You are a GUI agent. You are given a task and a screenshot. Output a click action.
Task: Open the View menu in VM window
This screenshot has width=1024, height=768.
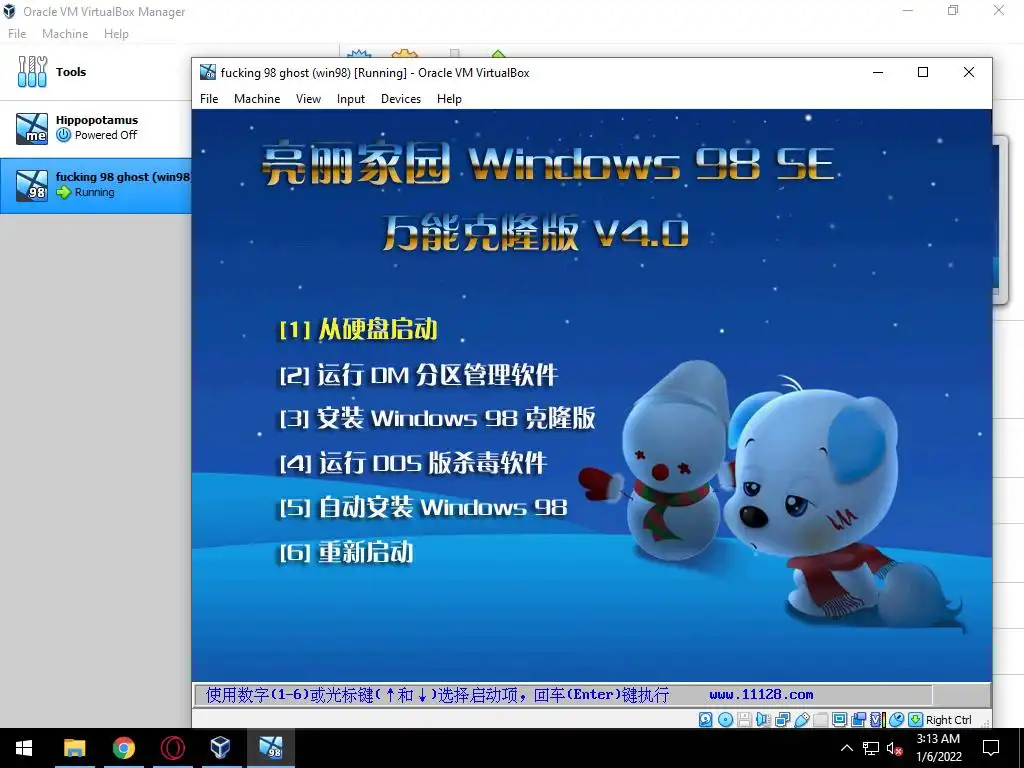click(308, 99)
